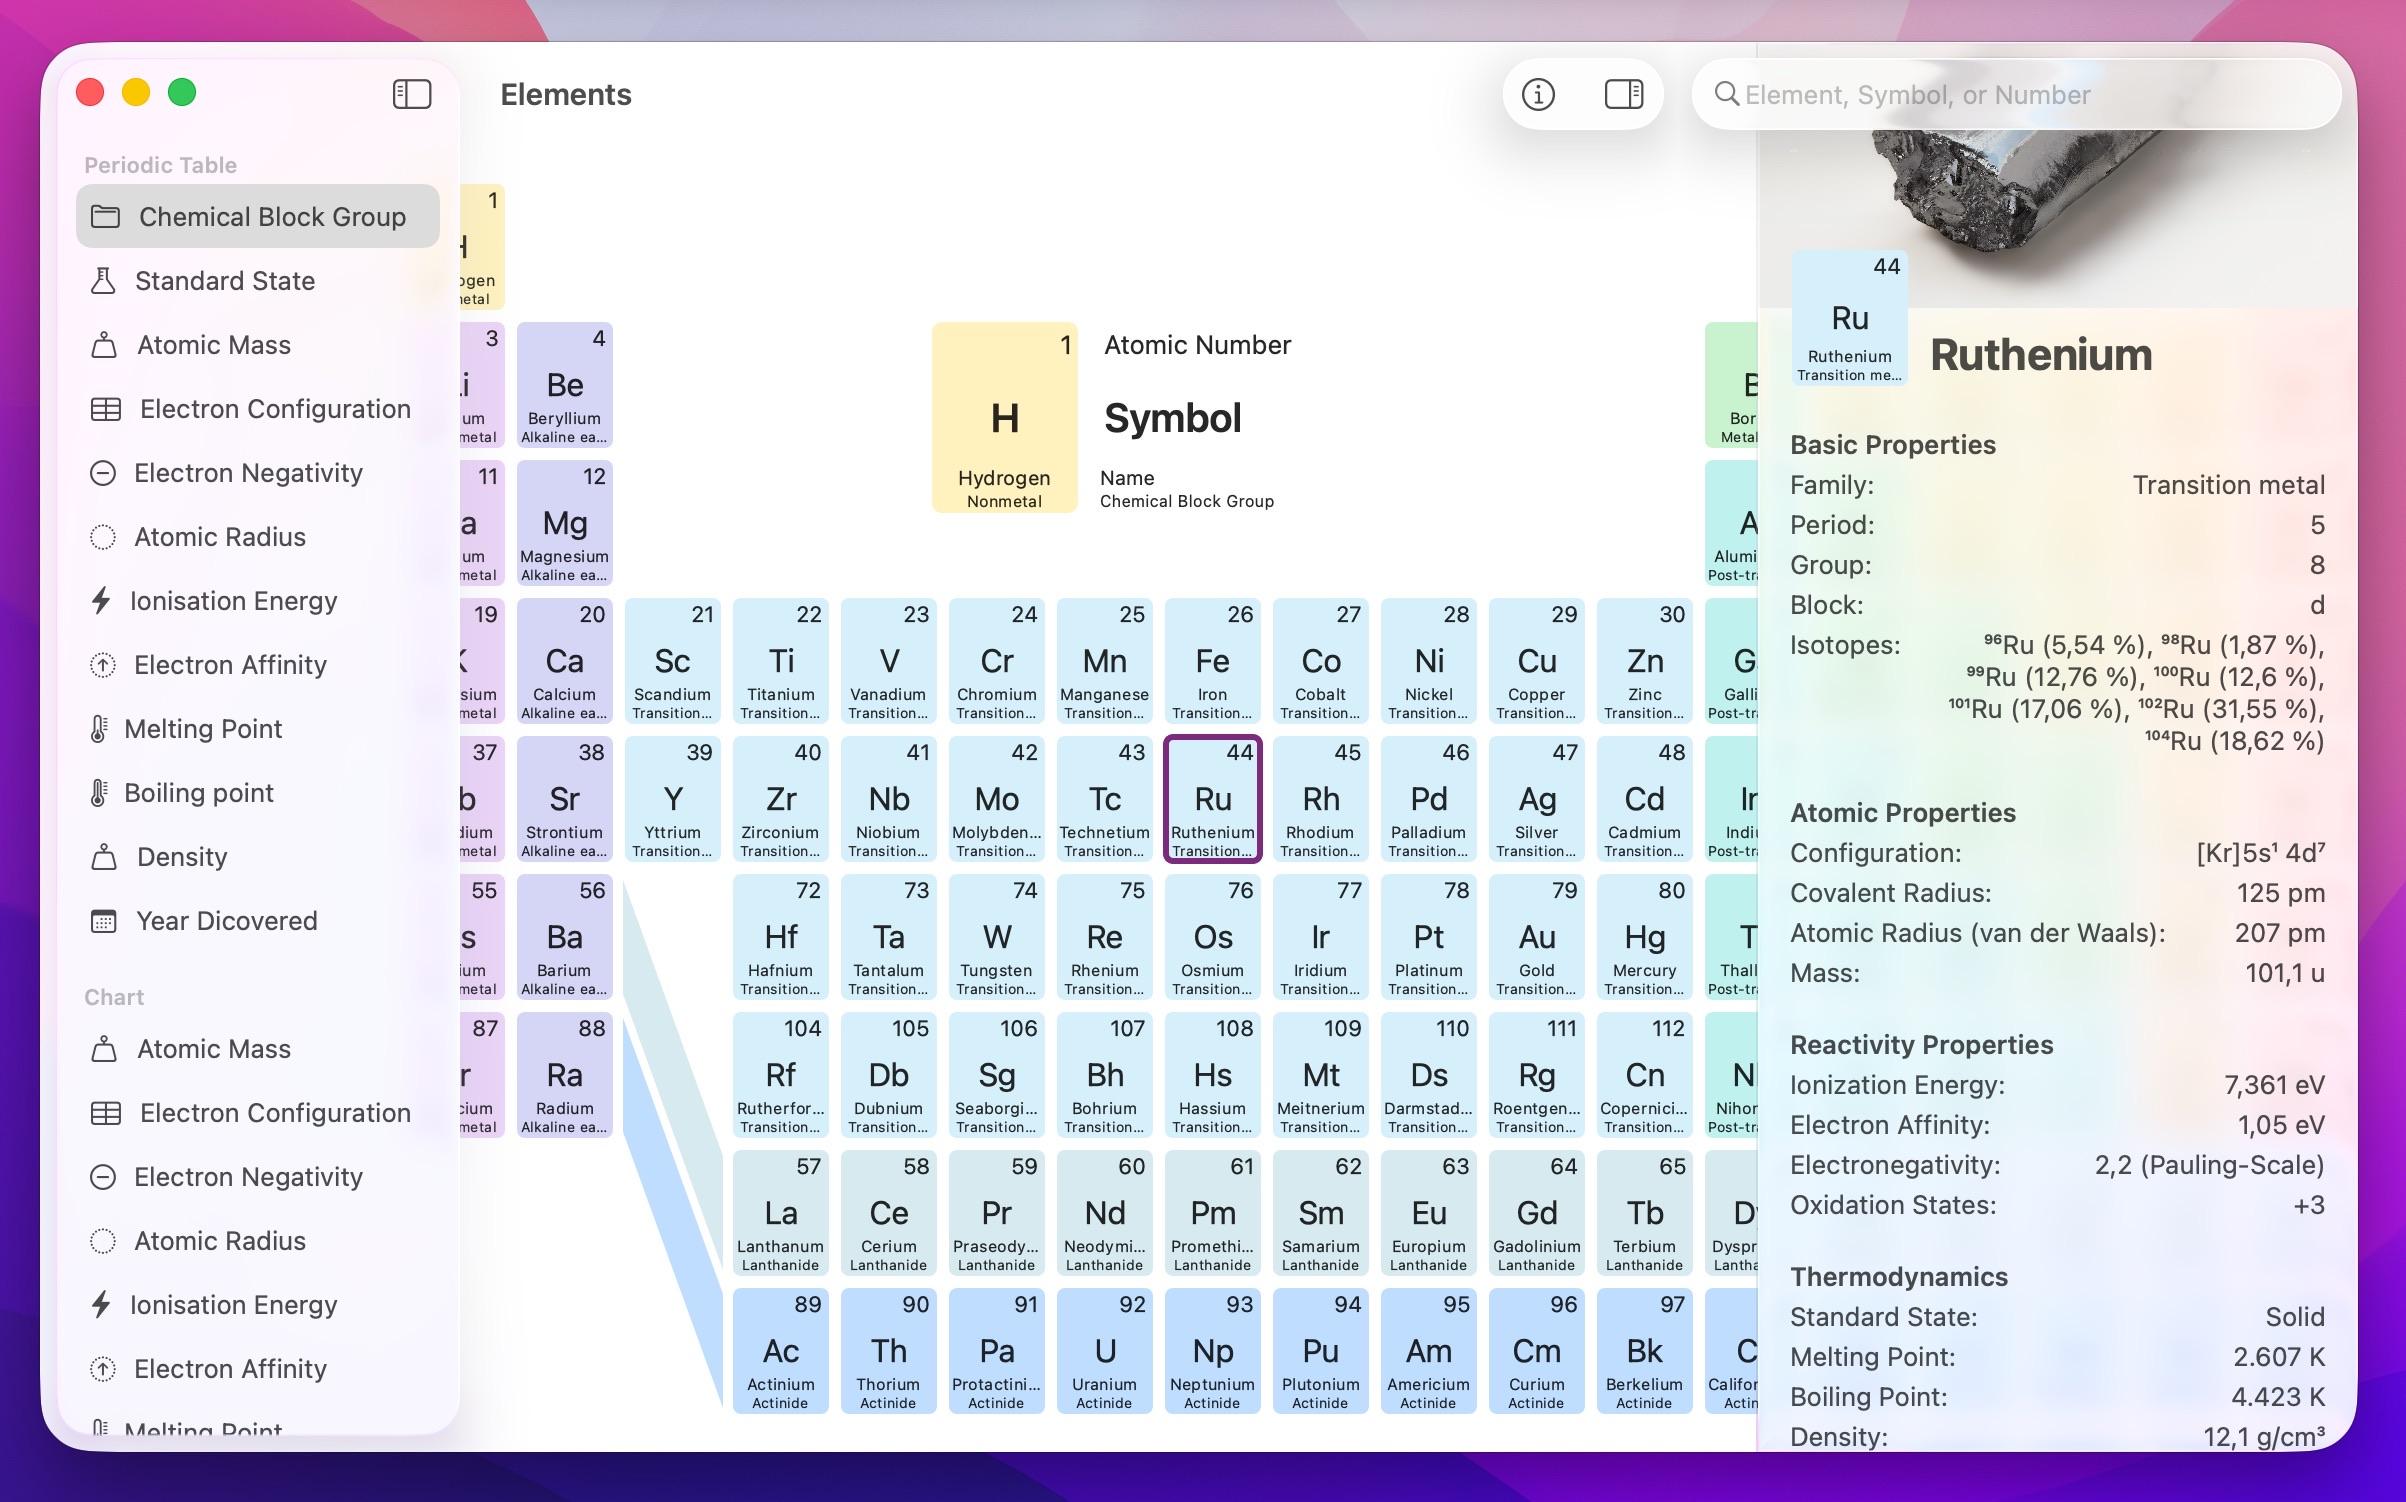
Task: Choose the Silver element tile
Action: pyautogui.click(x=1537, y=798)
